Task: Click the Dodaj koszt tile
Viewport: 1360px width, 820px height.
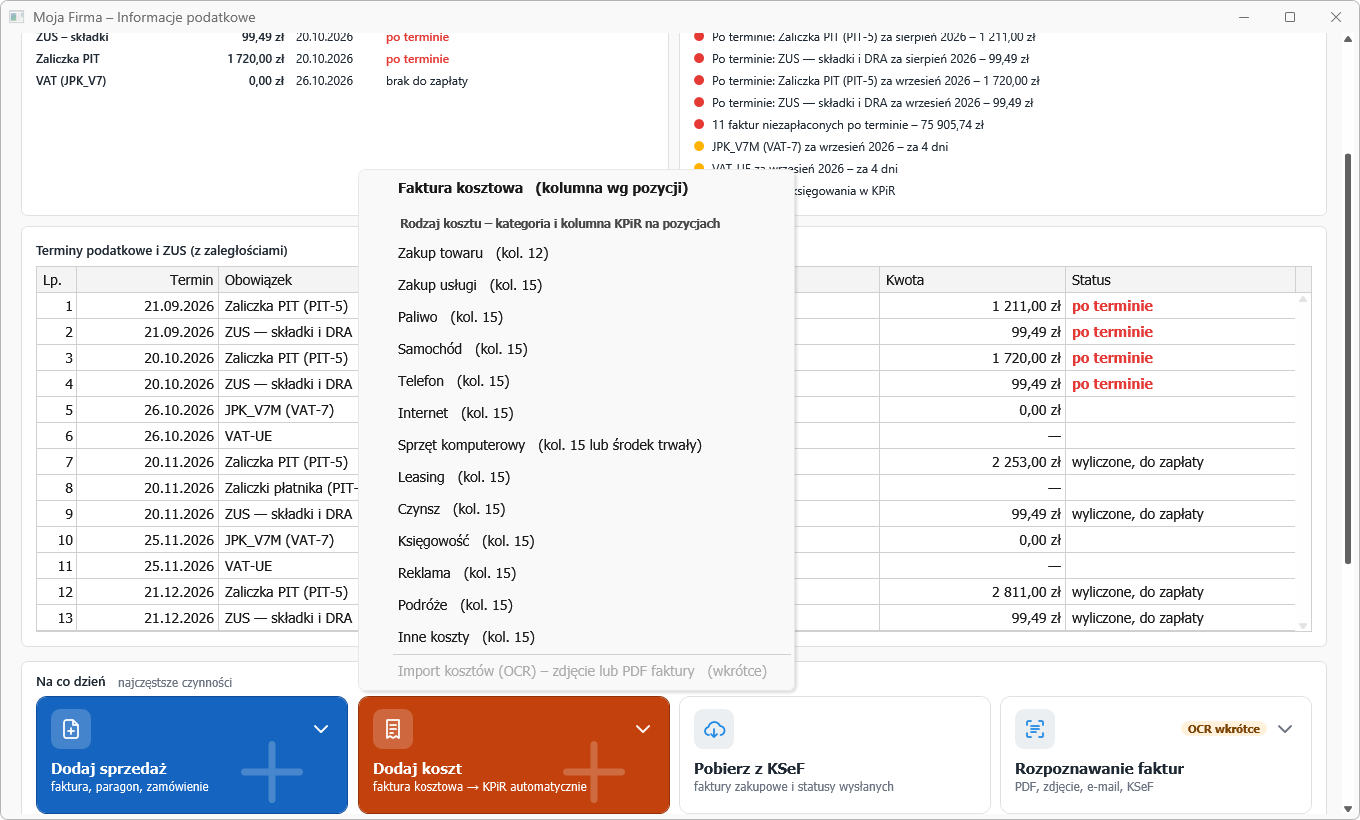Action: pos(513,755)
